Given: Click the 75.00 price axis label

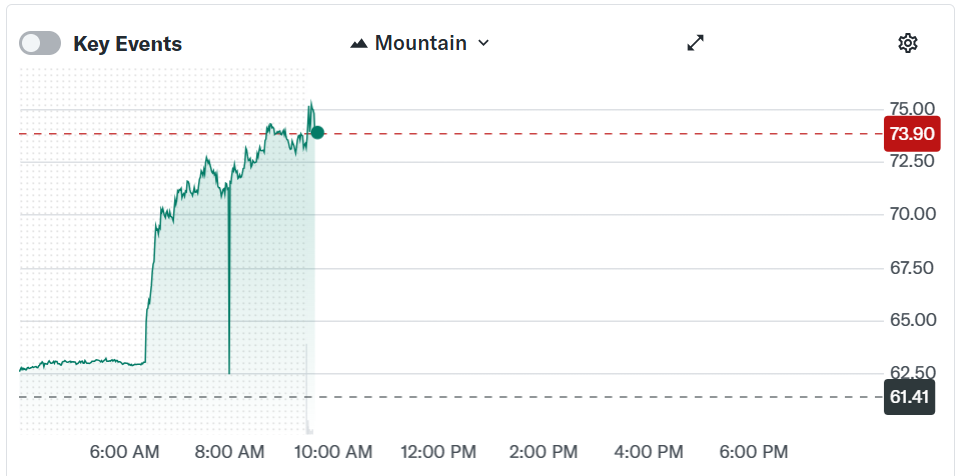Looking at the screenshot, I should pyautogui.click(x=911, y=108).
